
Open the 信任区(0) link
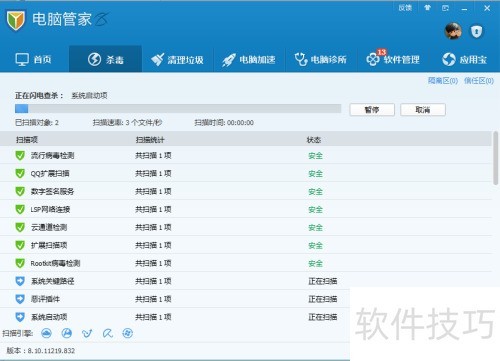point(479,81)
